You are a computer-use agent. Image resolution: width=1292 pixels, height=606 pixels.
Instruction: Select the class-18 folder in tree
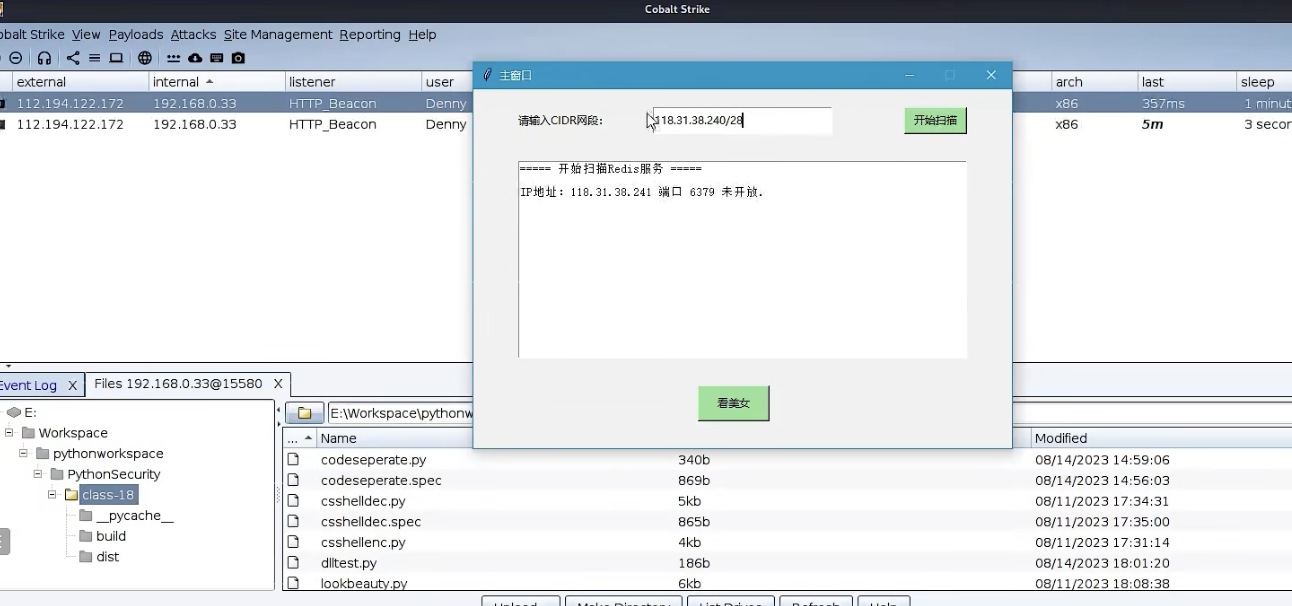pyautogui.click(x=108, y=495)
